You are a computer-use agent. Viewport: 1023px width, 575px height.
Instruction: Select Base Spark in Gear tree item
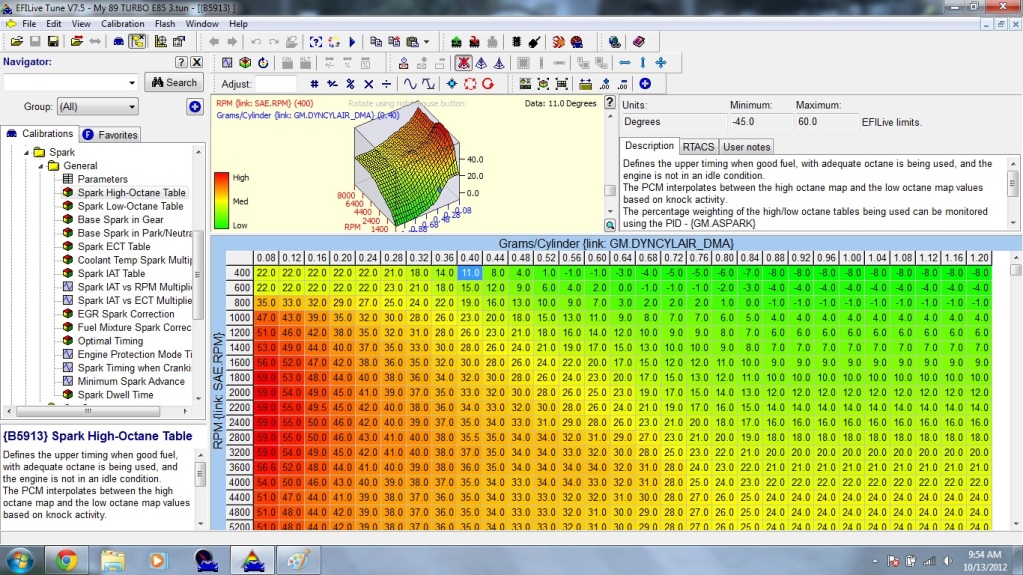pos(120,219)
